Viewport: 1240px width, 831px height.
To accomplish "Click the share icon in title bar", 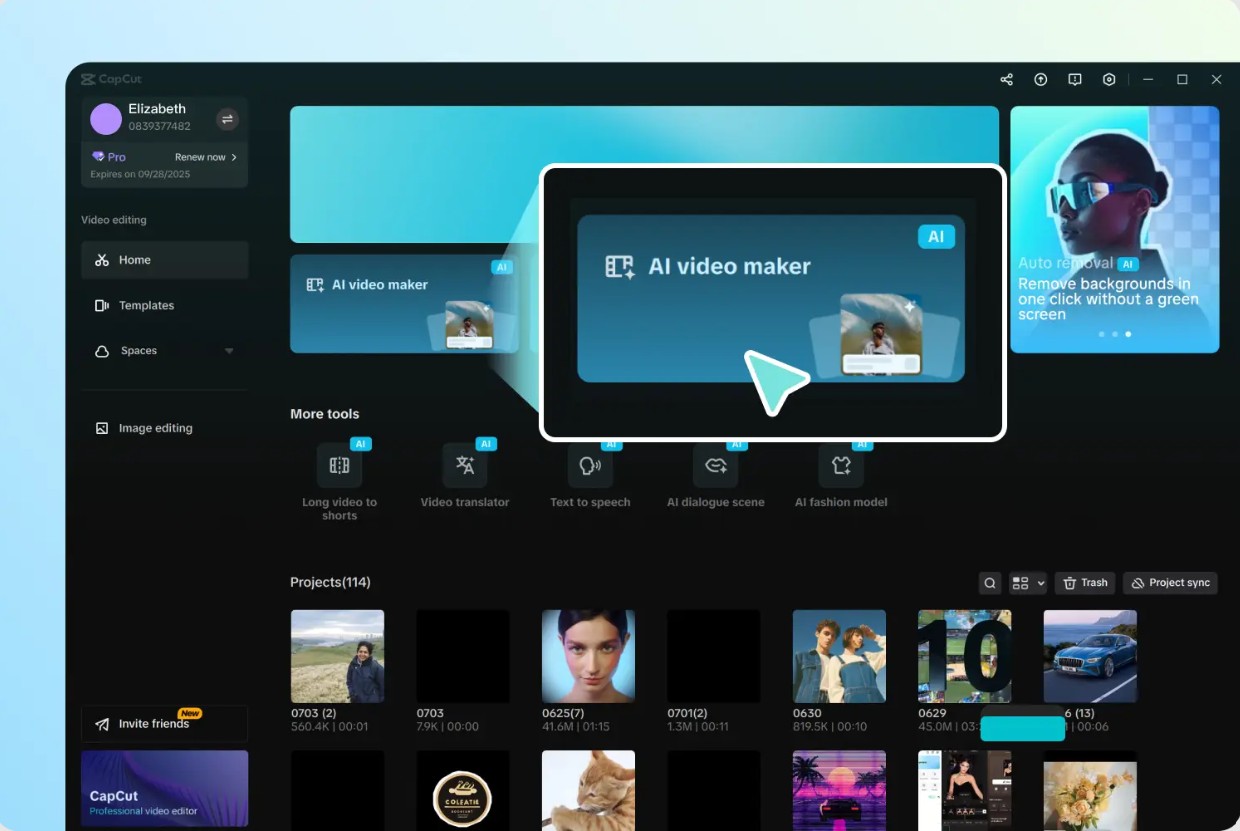I will click(1007, 80).
